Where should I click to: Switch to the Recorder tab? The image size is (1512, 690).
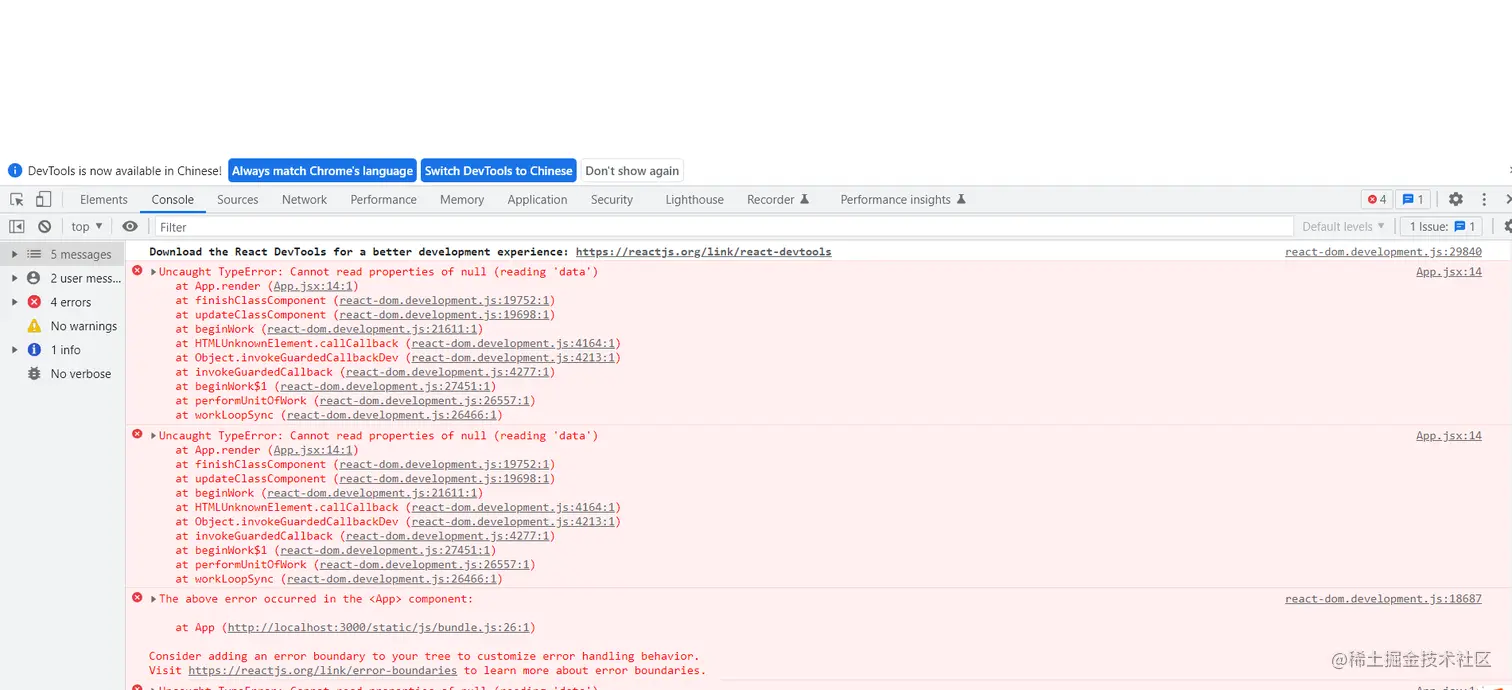(x=778, y=199)
